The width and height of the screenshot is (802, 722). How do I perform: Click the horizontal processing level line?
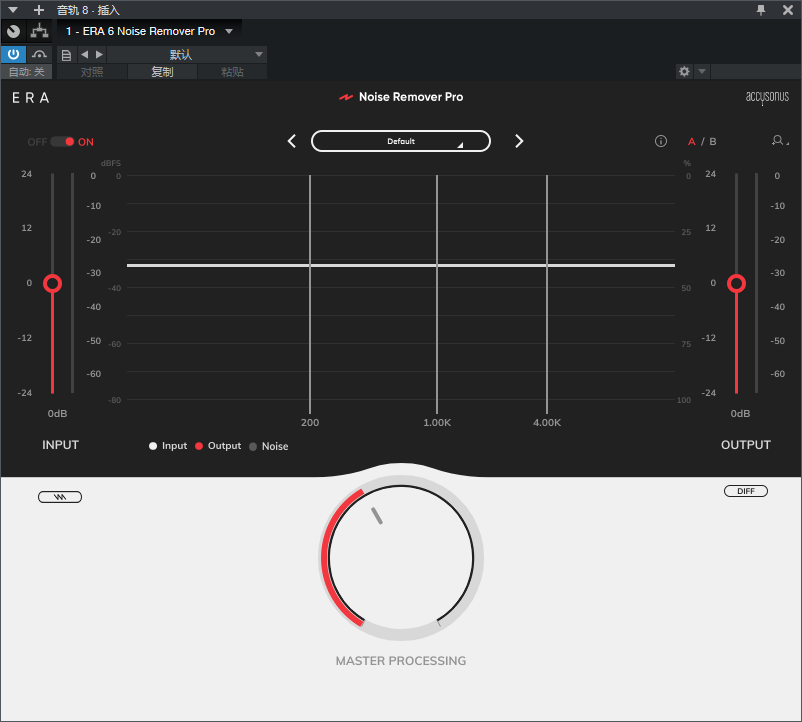click(x=401, y=265)
